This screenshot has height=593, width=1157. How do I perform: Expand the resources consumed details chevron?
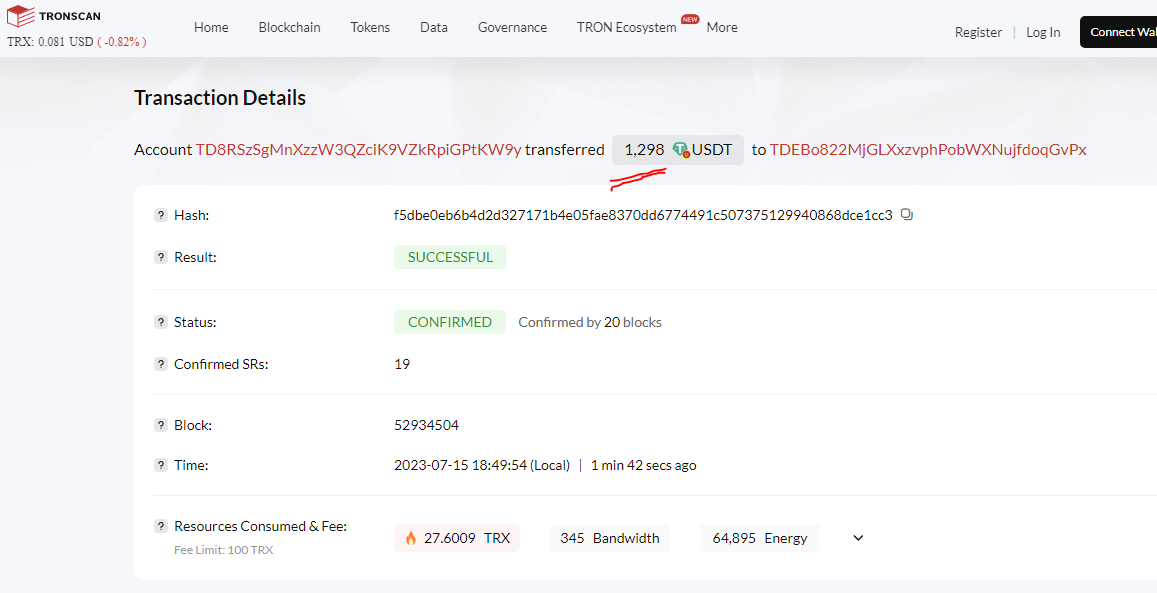tap(858, 538)
